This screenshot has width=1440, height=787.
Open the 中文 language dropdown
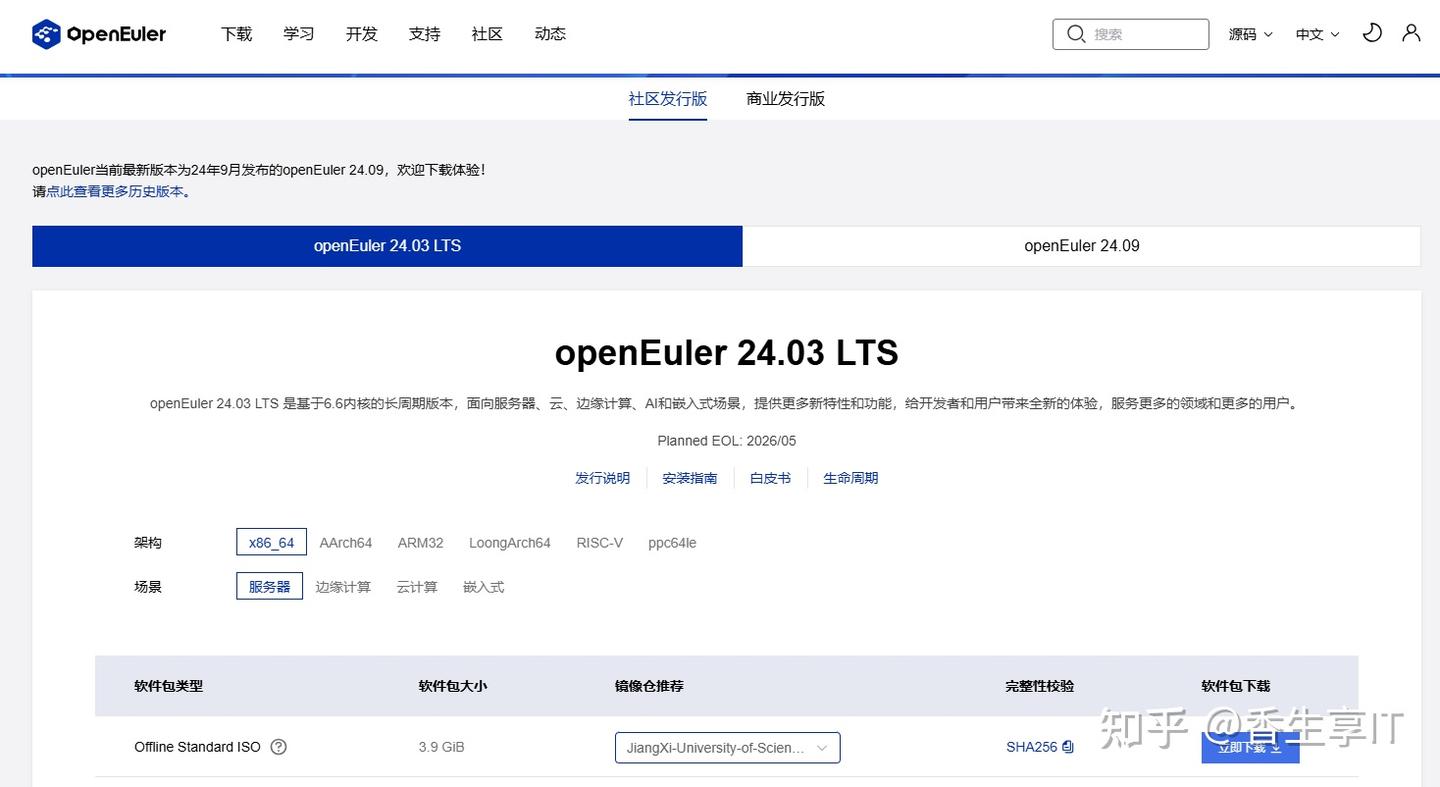coord(1315,33)
